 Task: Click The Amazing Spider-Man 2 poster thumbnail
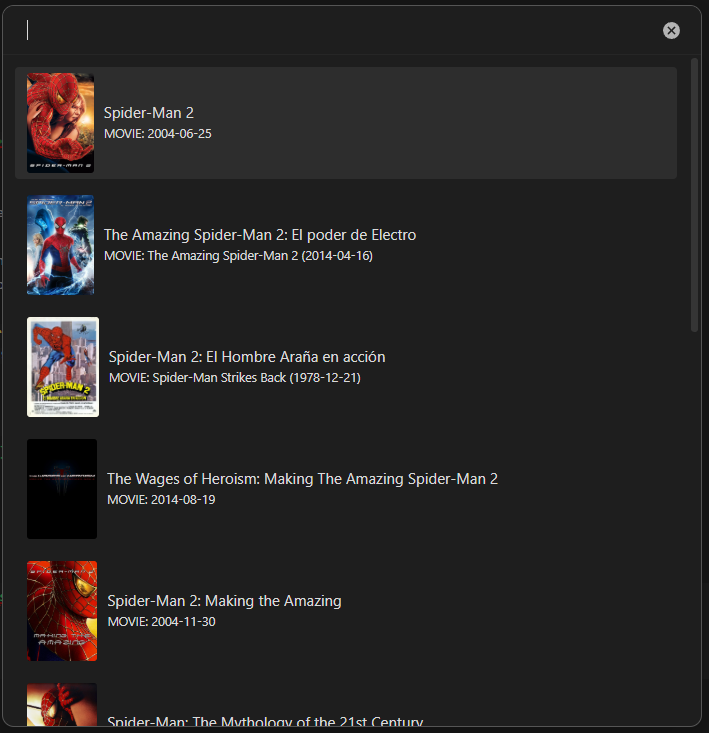60,245
